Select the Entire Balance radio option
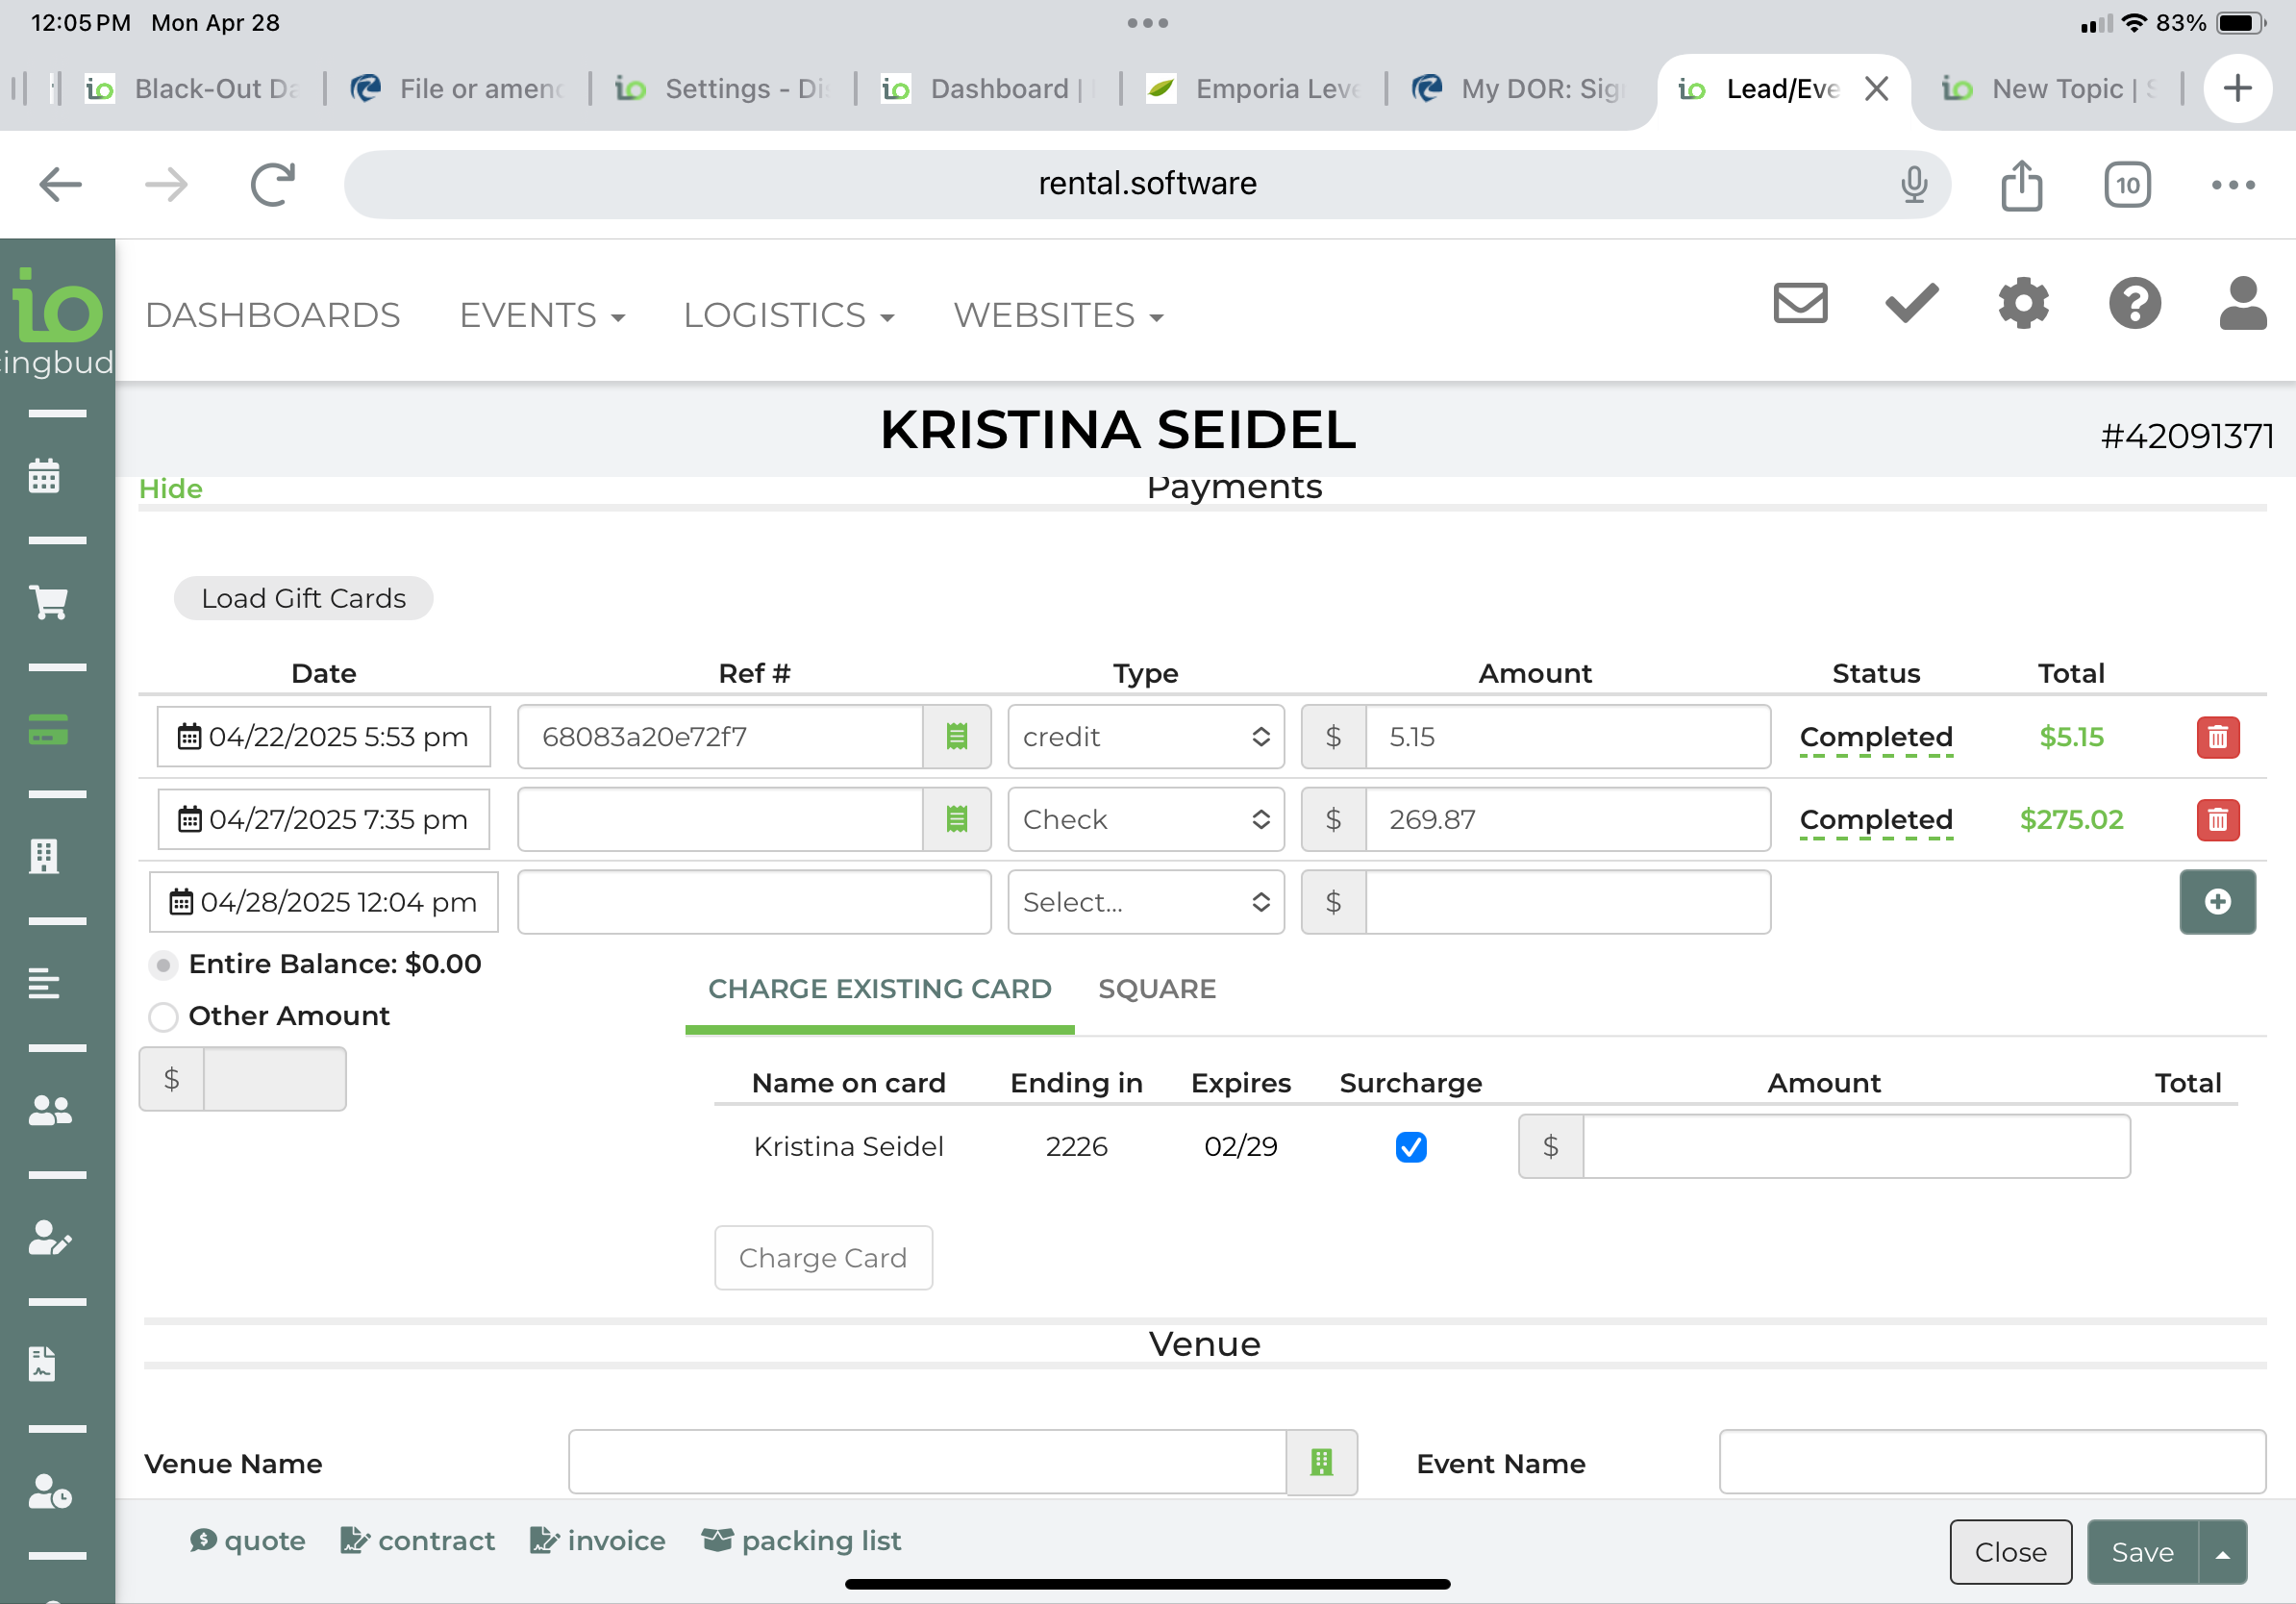This screenshot has width=2296, height=1604. 163,965
